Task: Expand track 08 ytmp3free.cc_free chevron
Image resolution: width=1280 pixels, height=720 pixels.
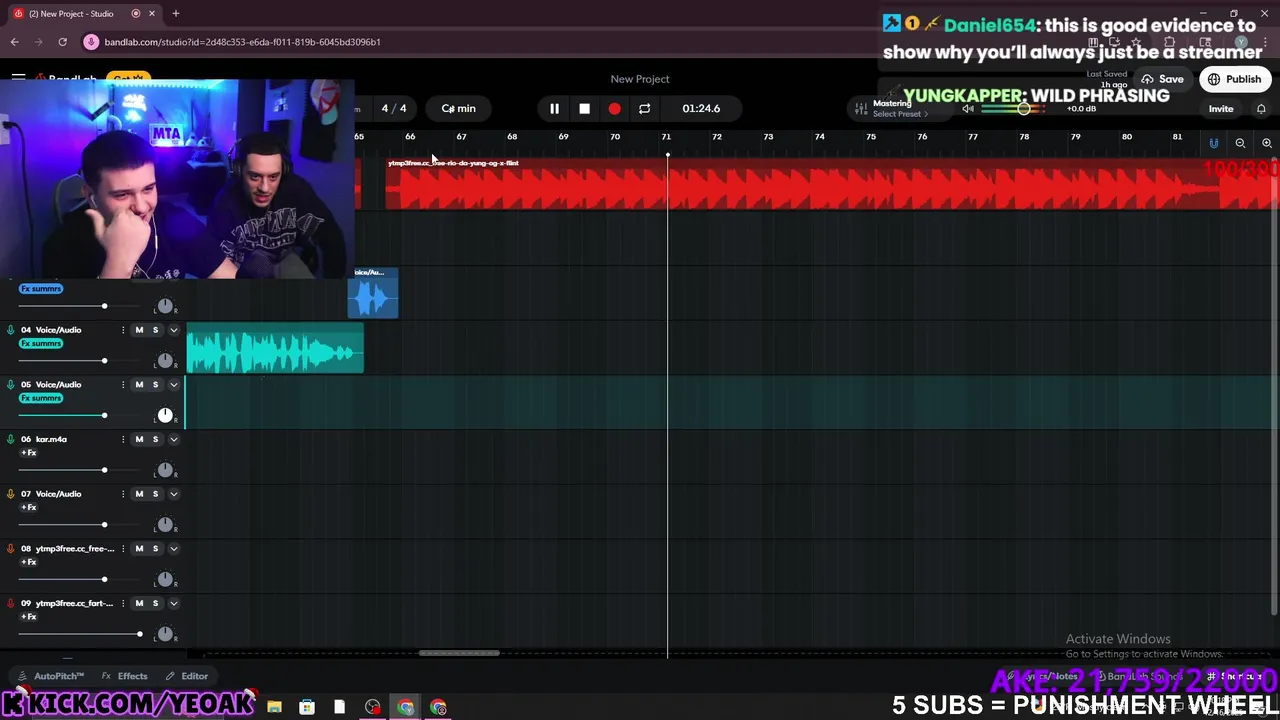Action: (x=173, y=549)
